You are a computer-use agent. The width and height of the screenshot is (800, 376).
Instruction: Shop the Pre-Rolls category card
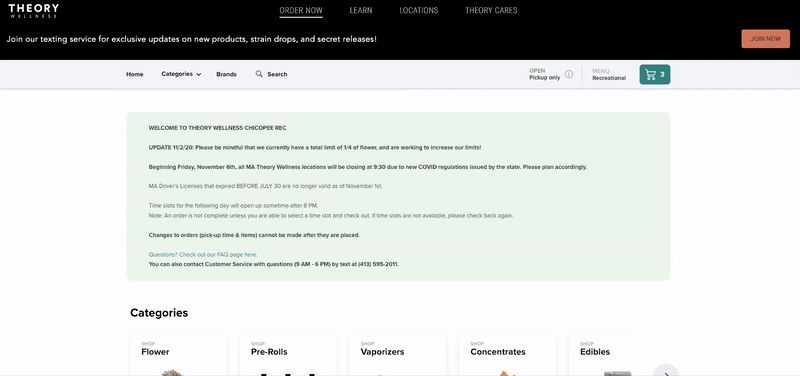(288, 355)
